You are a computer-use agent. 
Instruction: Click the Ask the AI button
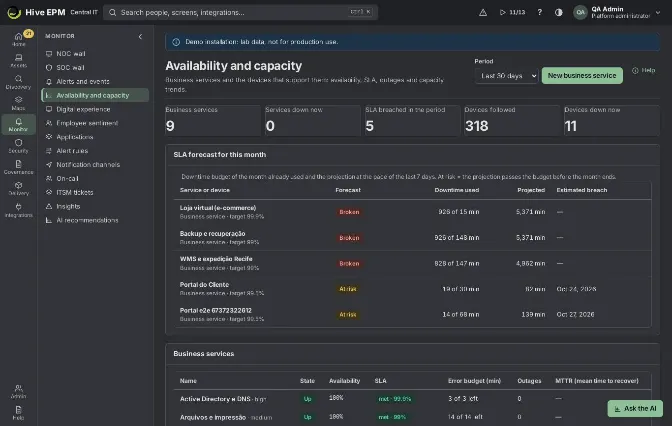635,408
